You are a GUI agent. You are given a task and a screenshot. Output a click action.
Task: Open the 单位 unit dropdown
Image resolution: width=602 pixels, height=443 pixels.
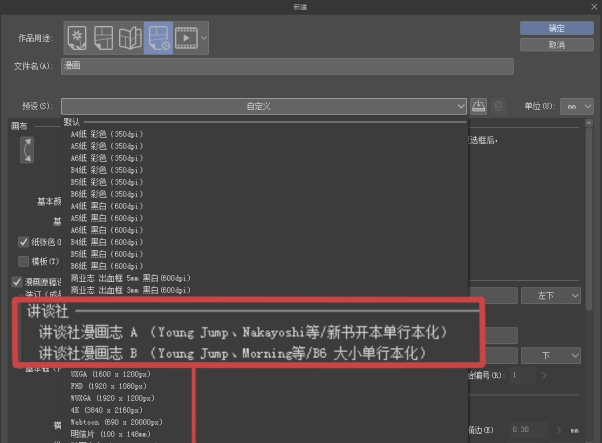click(x=577, y=106)
